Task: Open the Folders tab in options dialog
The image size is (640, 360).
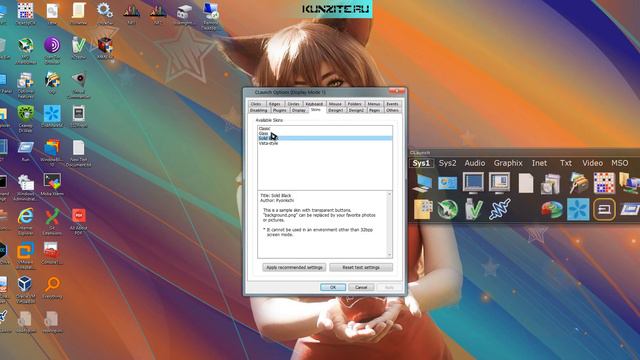Action: (354, 104)
